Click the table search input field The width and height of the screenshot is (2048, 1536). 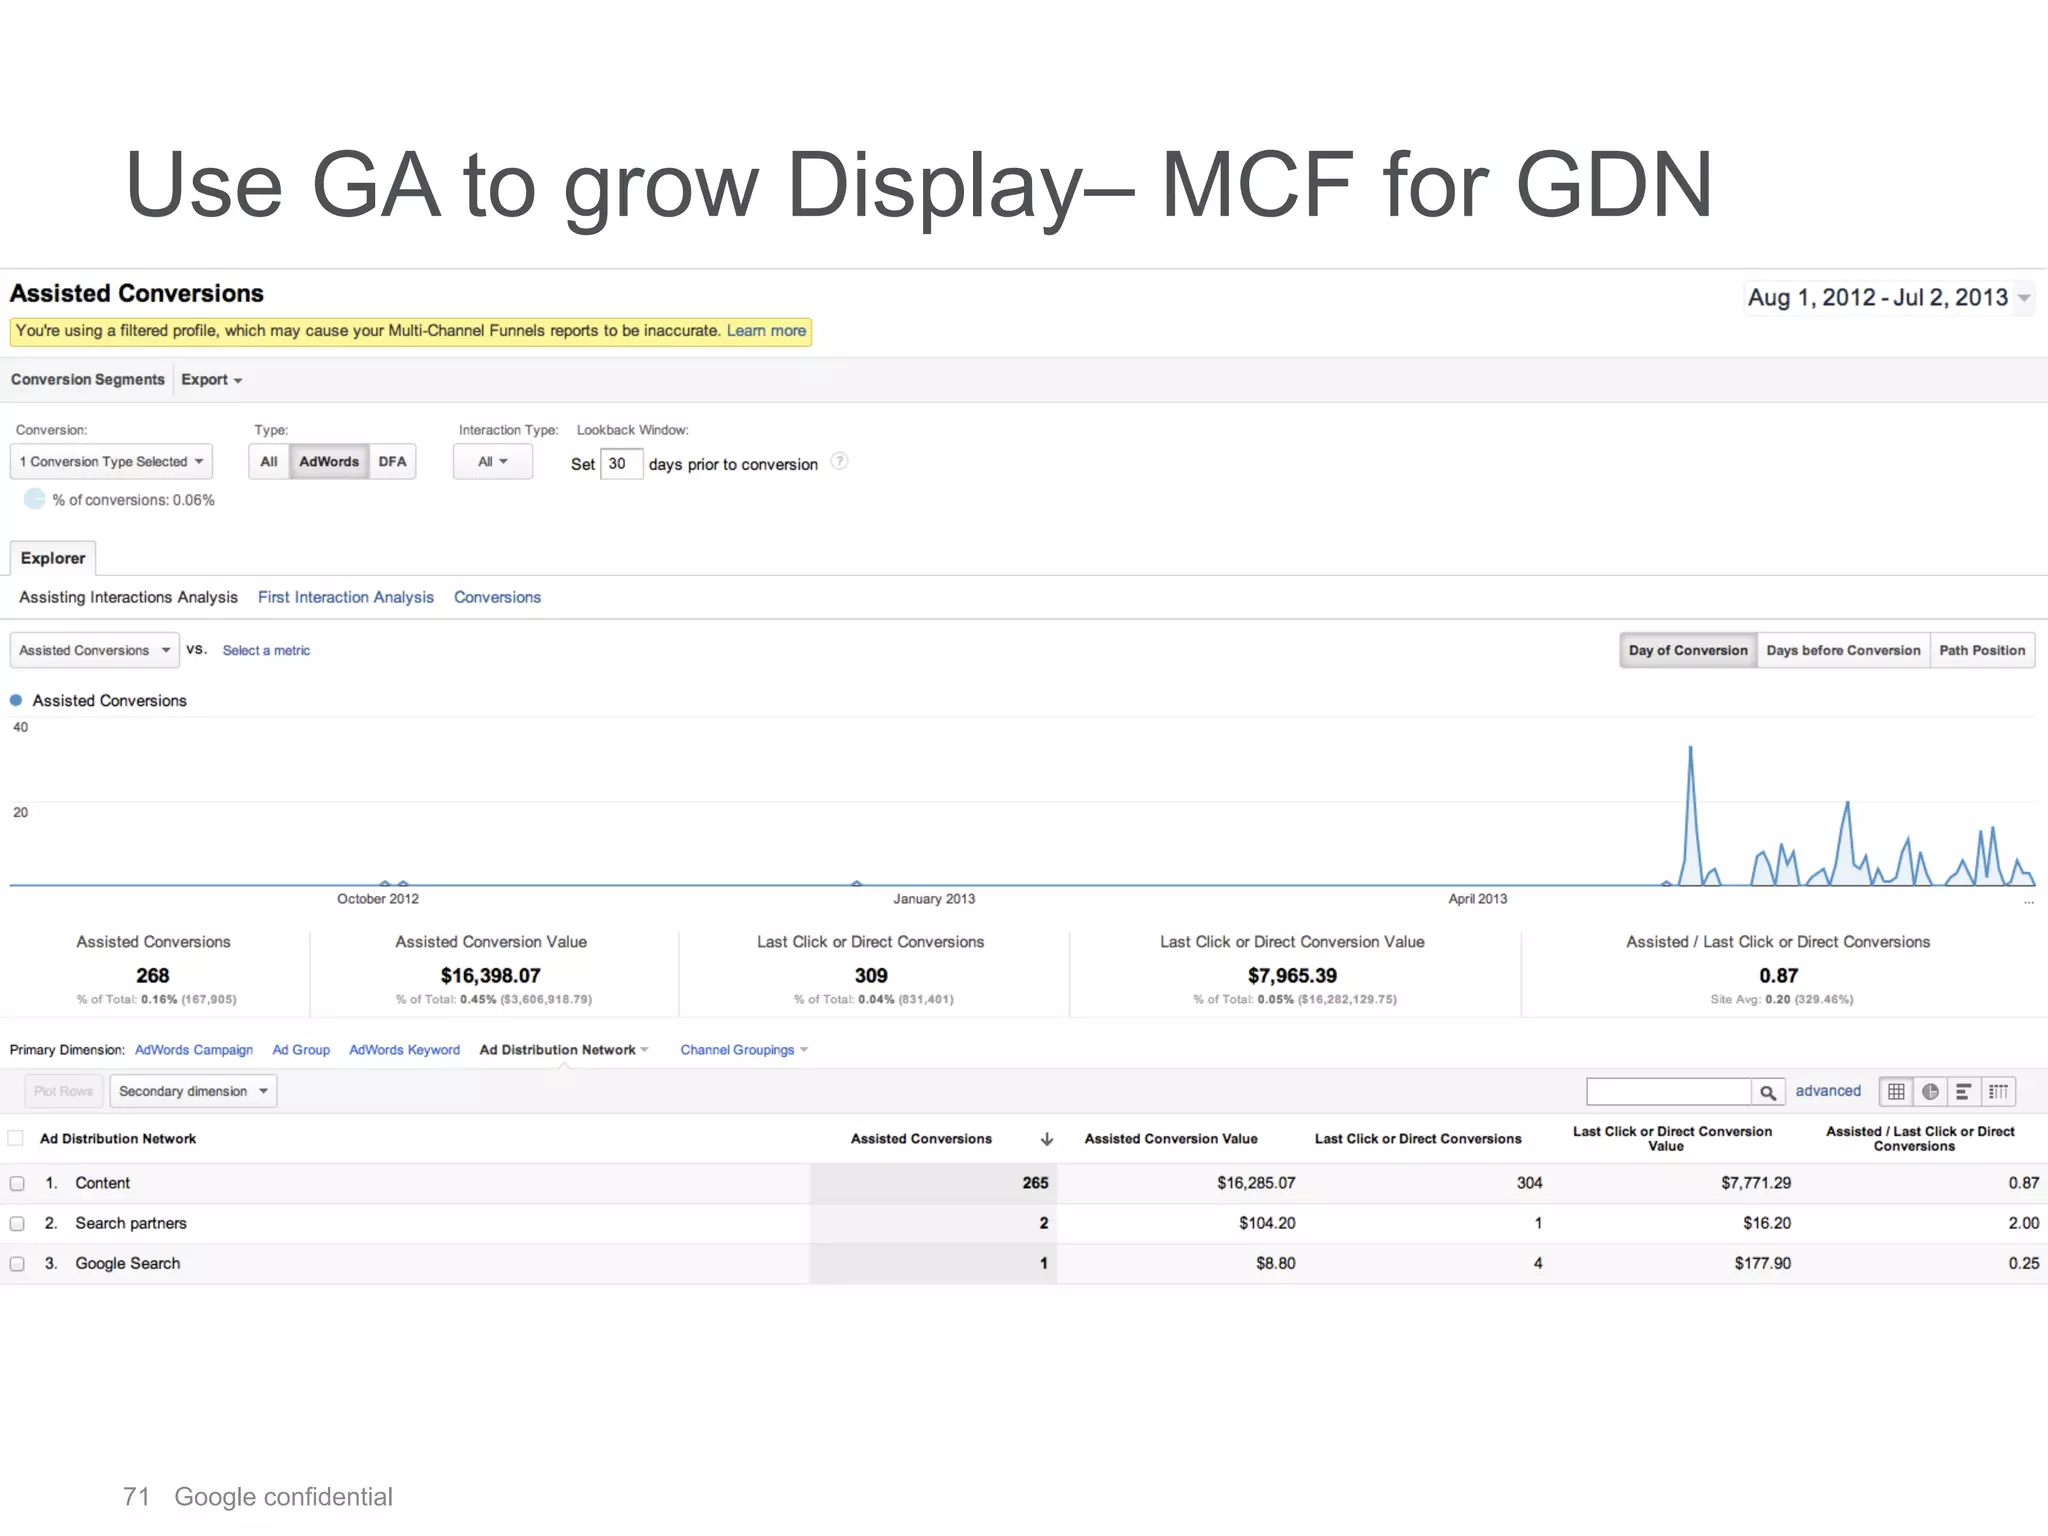point(1669,1092)
